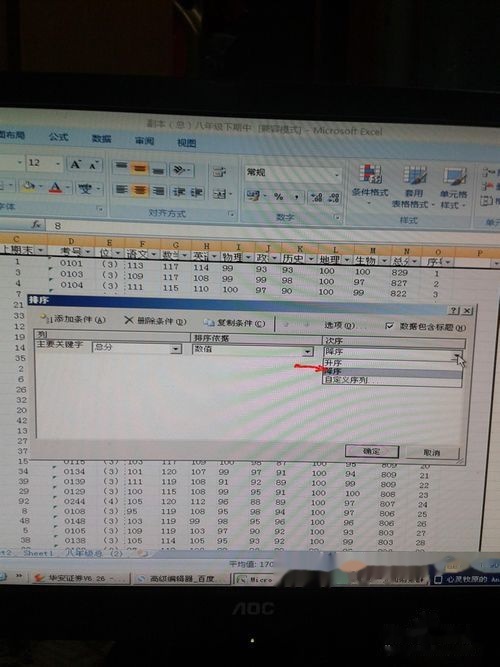Toggle the 数据包含标题 checkbox
Image resolution: width=500 pixels, height=667 pixels.
(389, 326)
